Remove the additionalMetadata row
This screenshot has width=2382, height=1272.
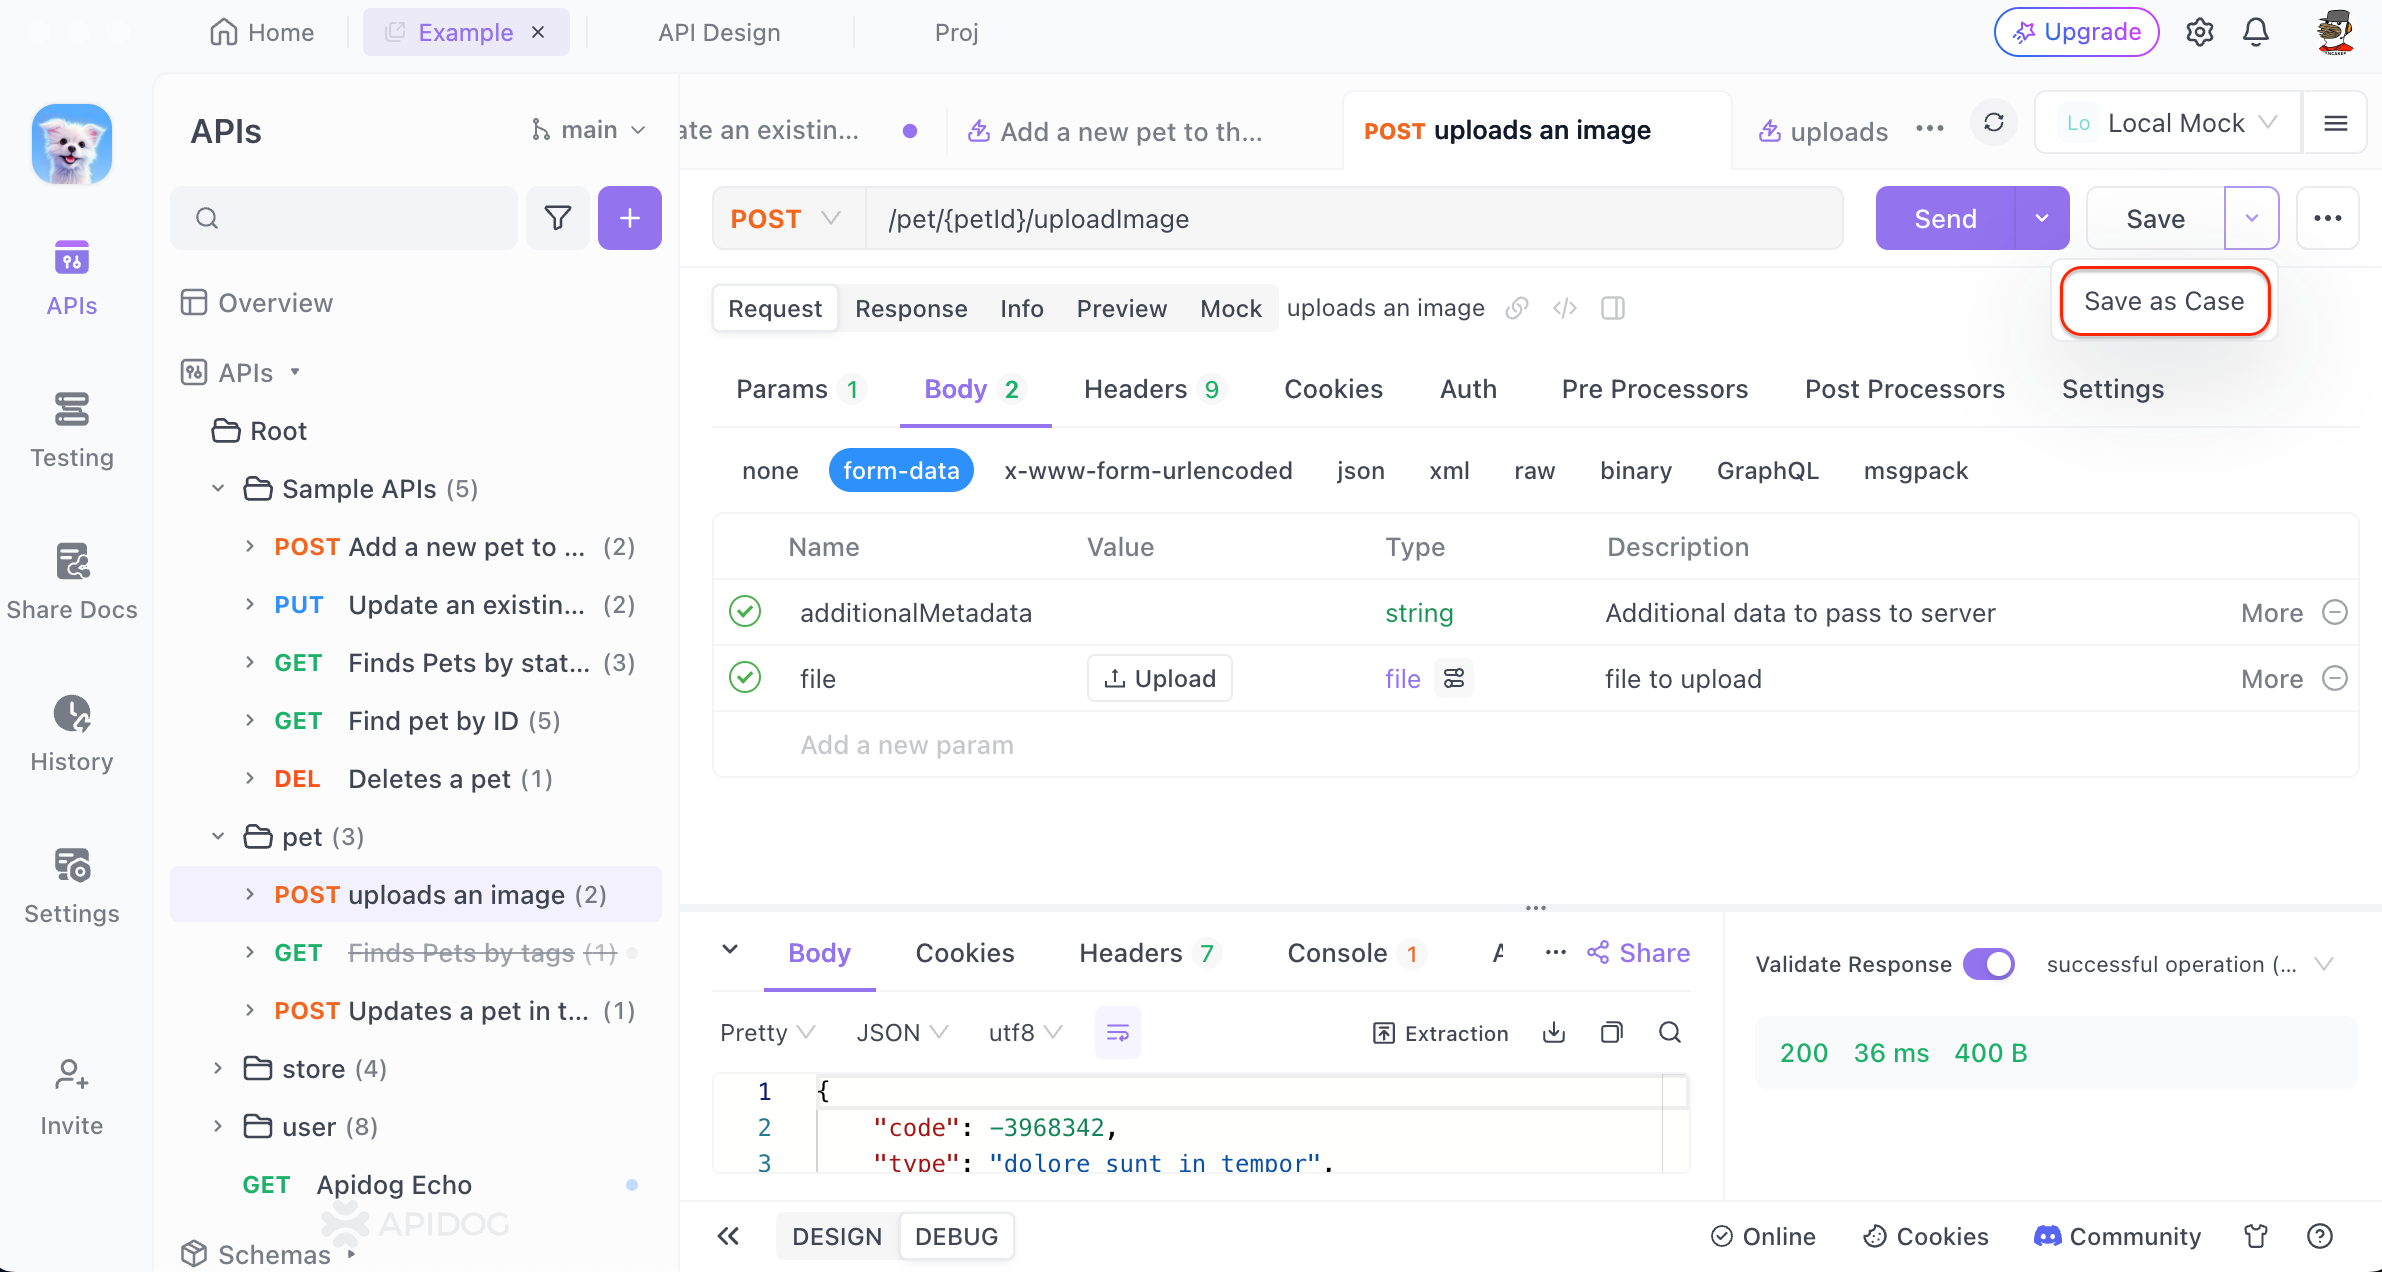(x=2335, y=612)
